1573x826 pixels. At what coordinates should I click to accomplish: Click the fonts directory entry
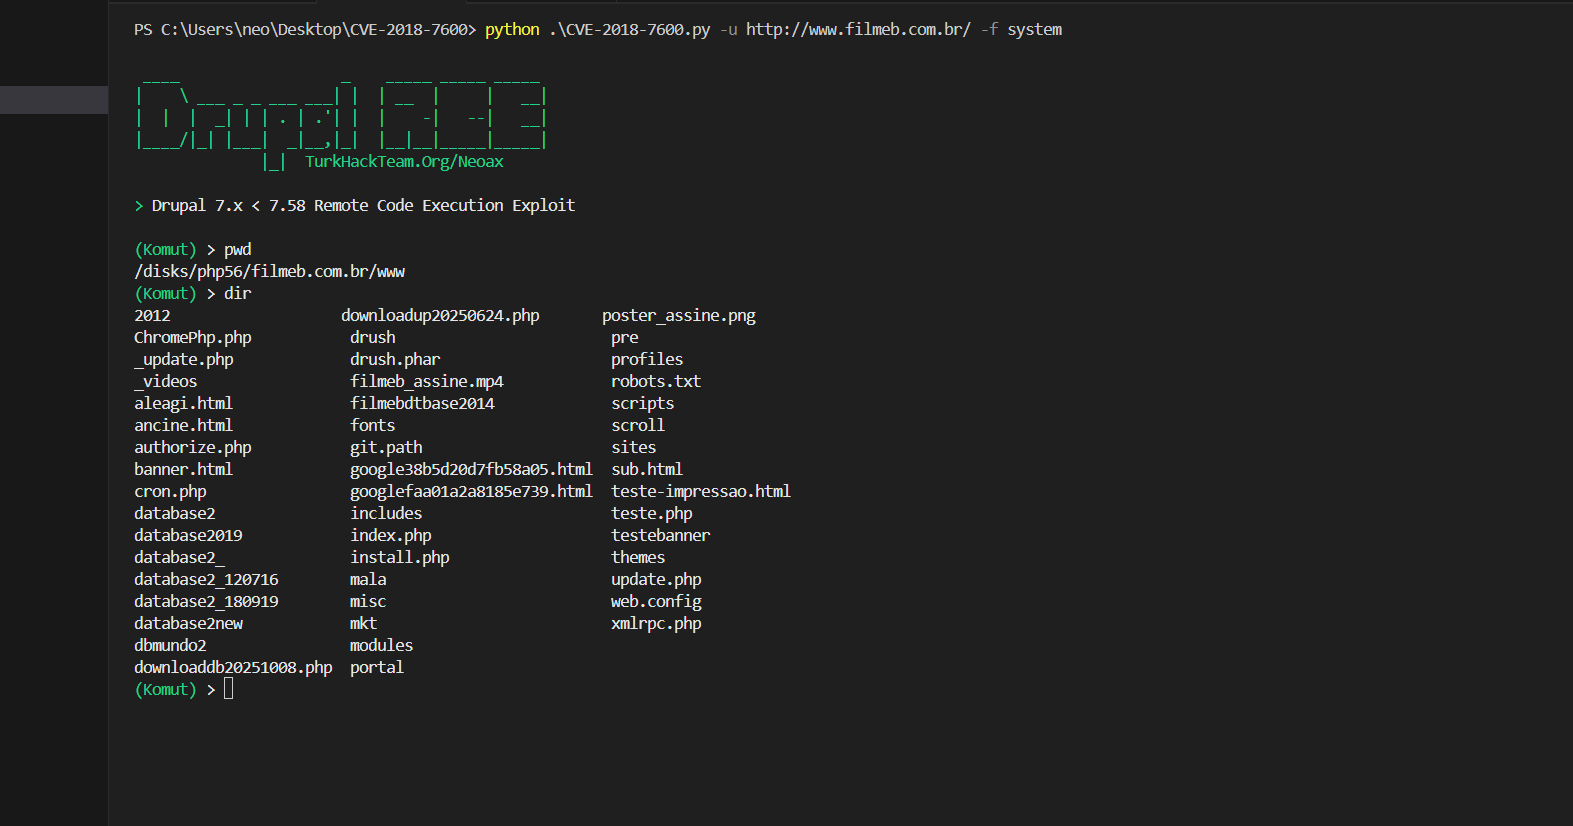[x=372, y=426]
